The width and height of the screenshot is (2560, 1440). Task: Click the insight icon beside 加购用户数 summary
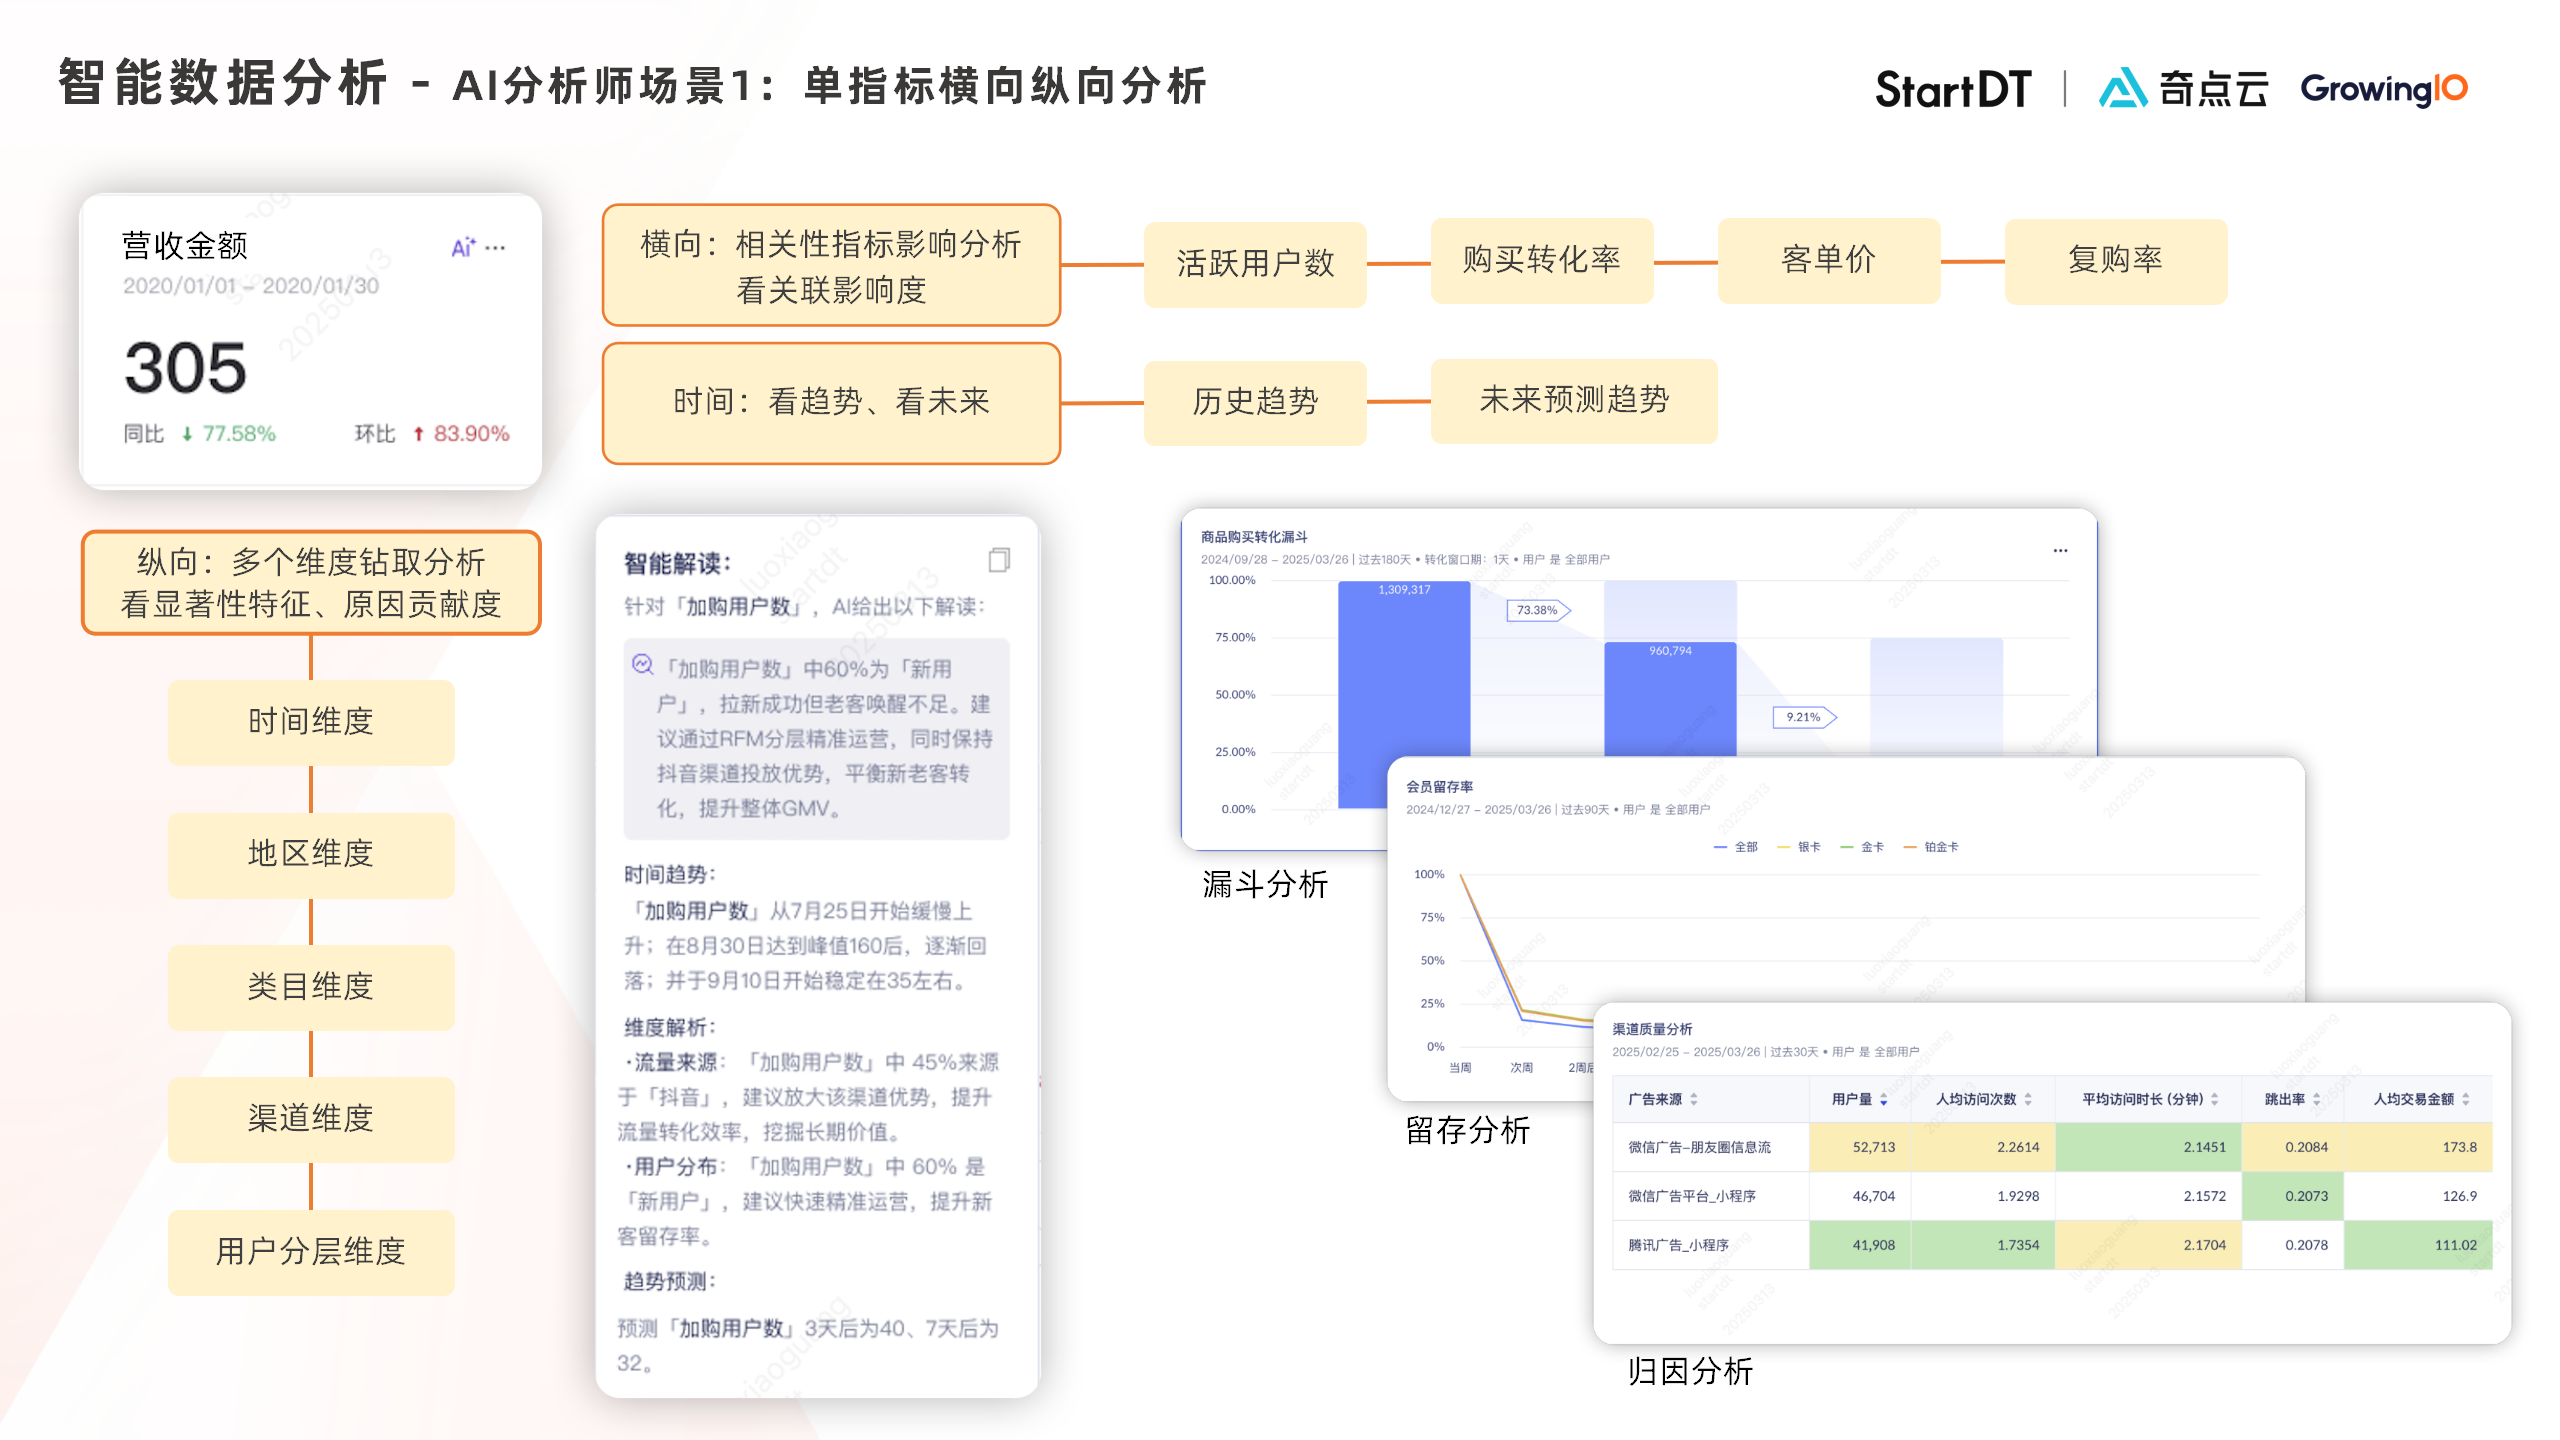pos(642,665)
